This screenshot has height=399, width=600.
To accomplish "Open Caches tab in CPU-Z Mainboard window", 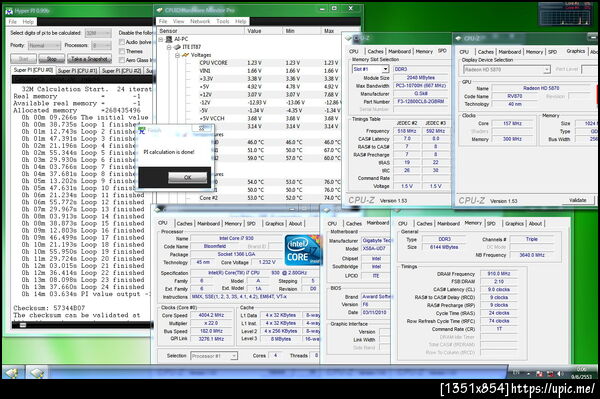I will point(354,223).
